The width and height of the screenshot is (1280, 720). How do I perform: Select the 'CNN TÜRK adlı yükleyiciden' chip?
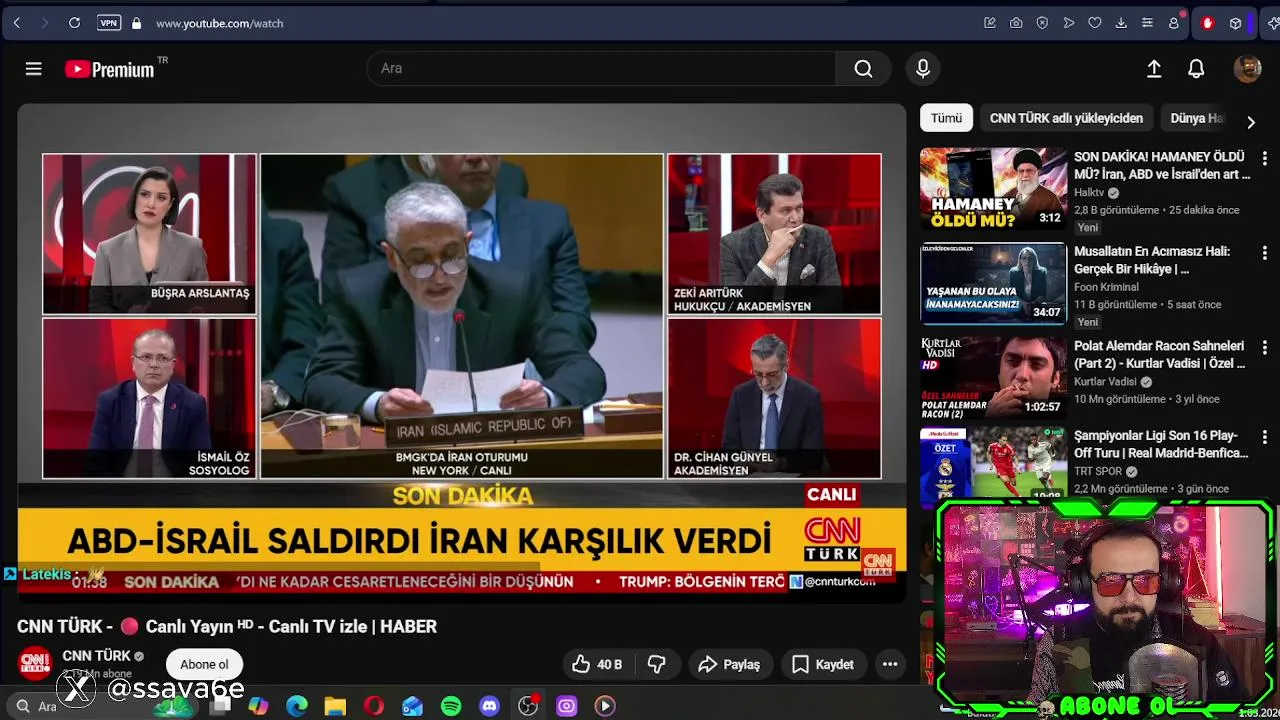pos(1066,118)
